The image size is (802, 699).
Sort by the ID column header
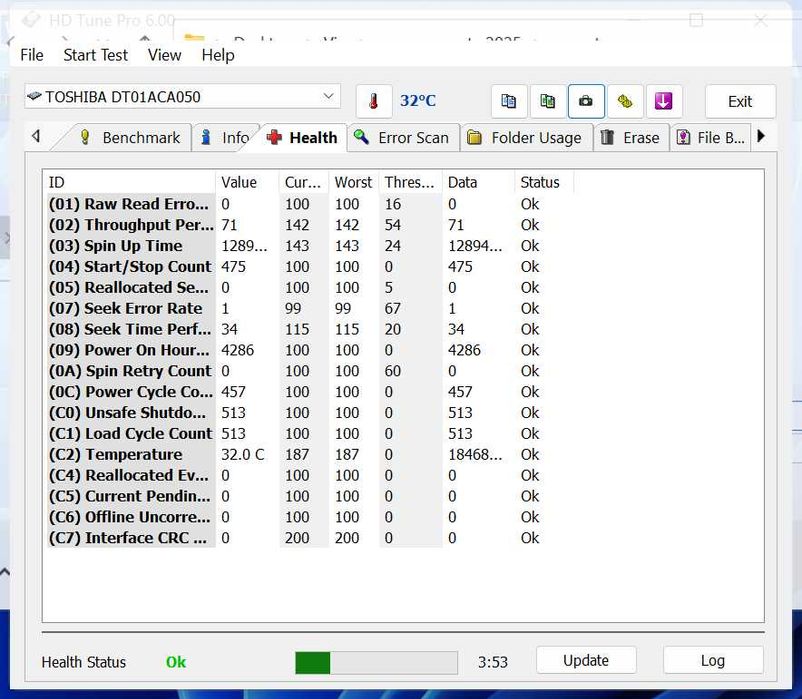tap(130, 183)
